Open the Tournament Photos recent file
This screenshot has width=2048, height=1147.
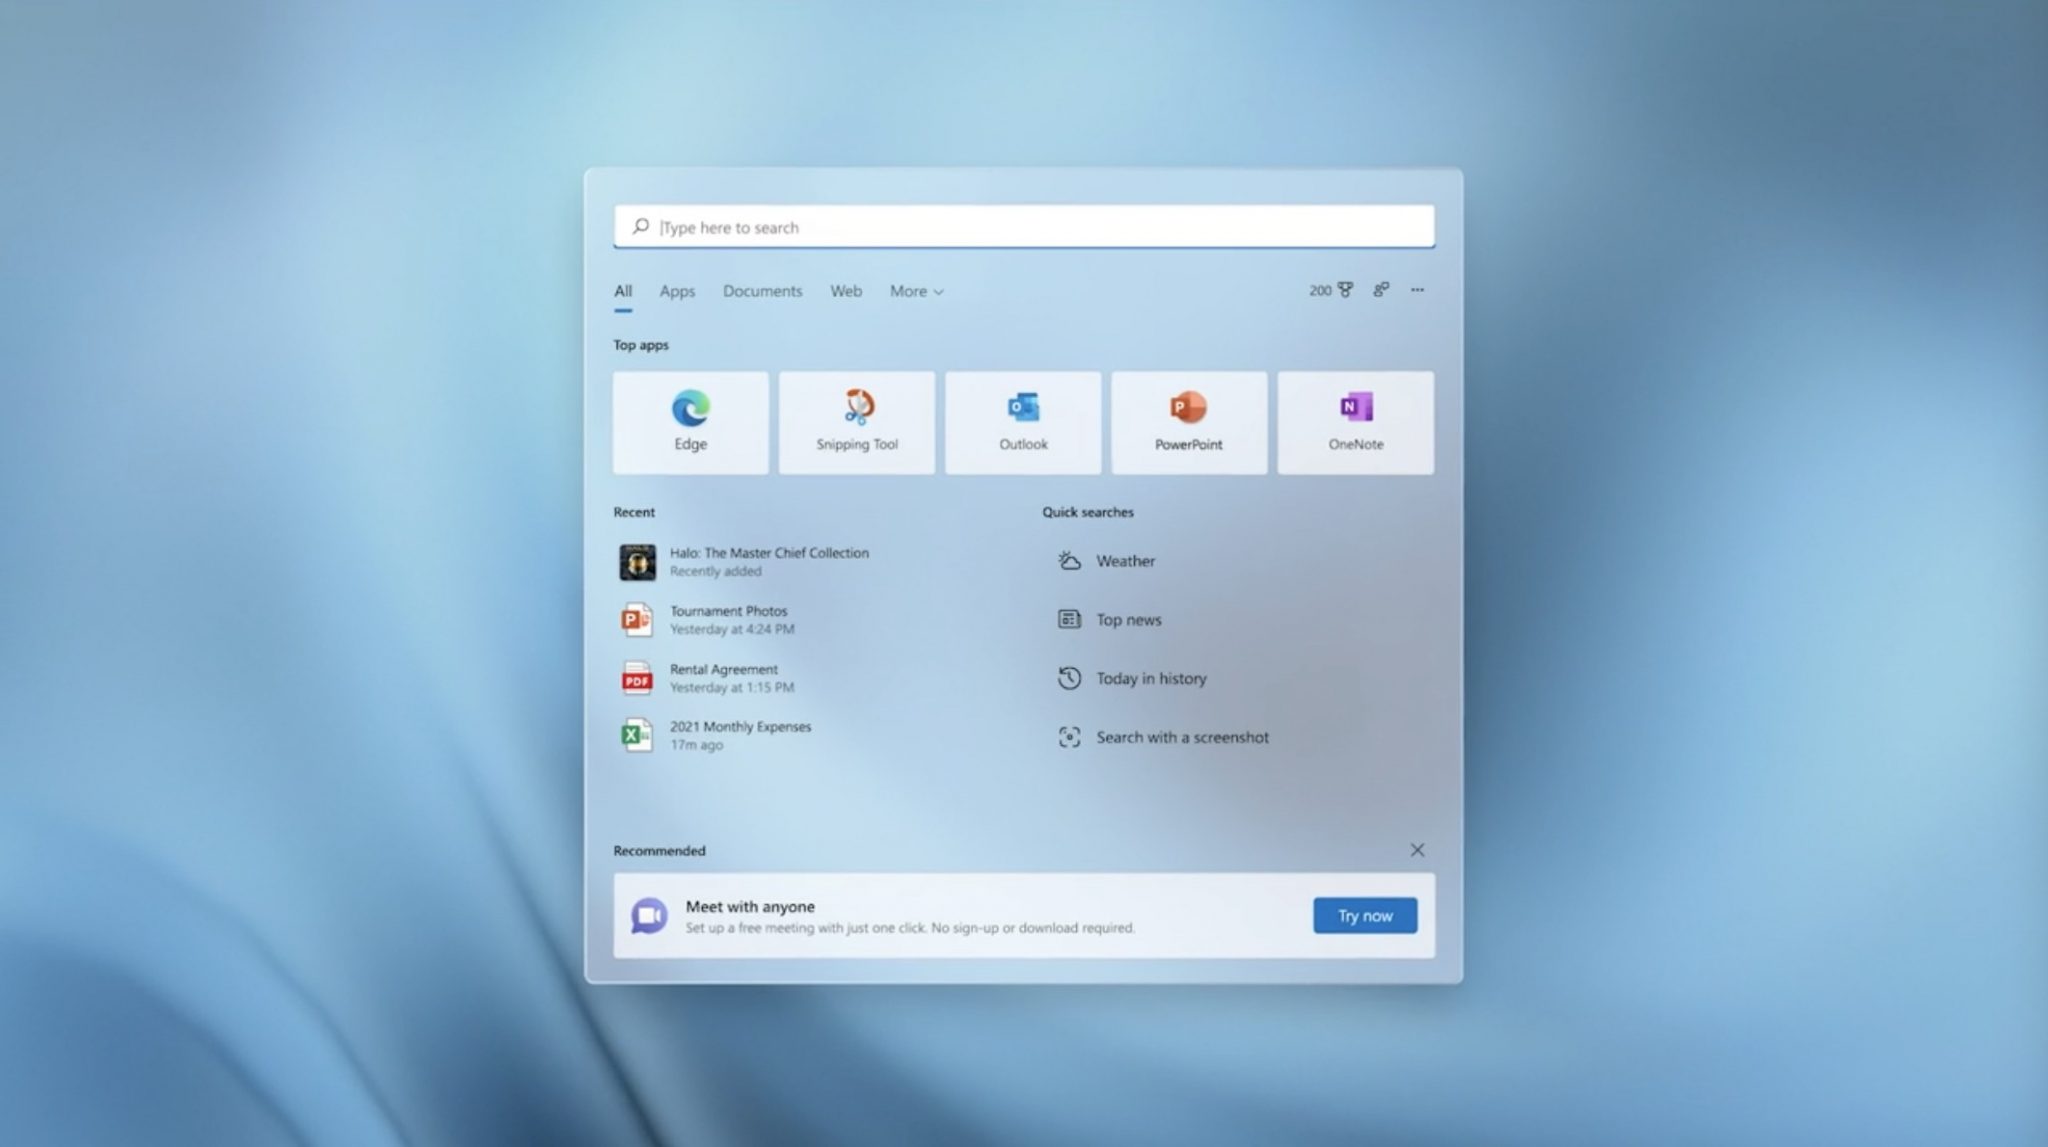[x=706, y=620]
